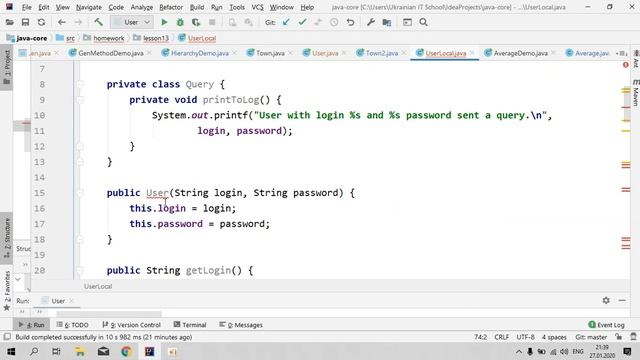Collapse the User constructor fold on line 15
This screenshot has width=640, height=360.
point(80,193)
